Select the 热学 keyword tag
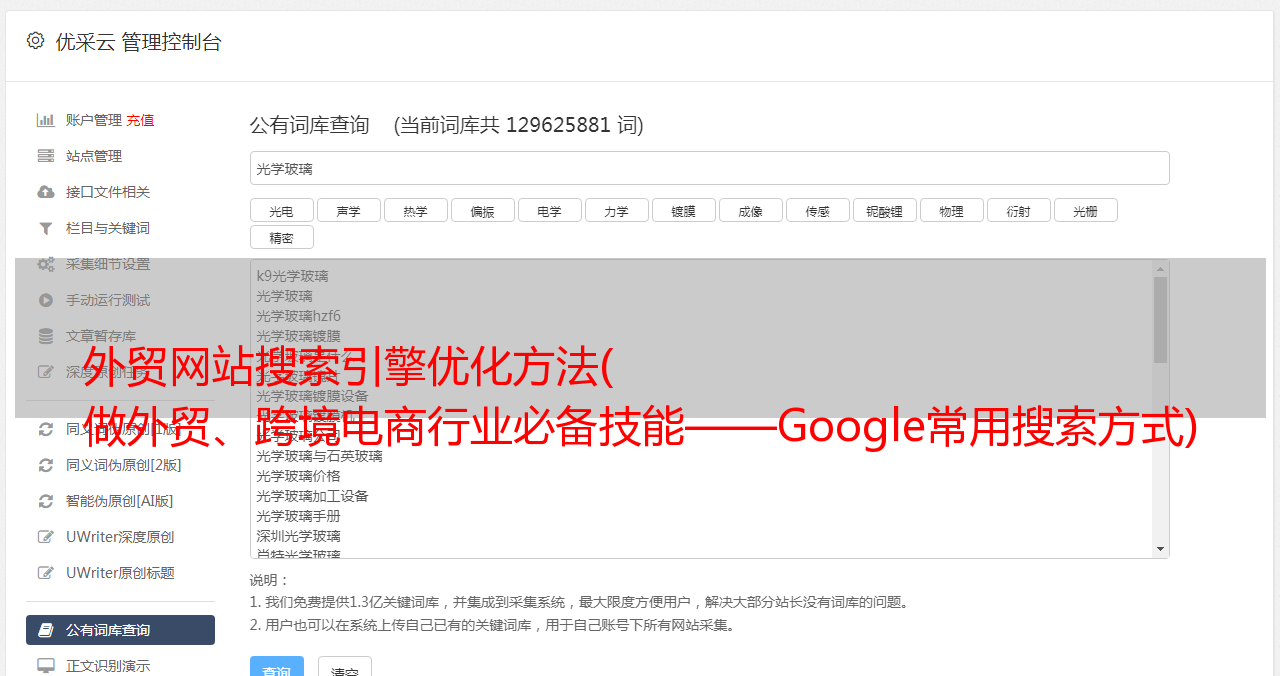Viewport: 1280px width, 676px height. [415, 210]
